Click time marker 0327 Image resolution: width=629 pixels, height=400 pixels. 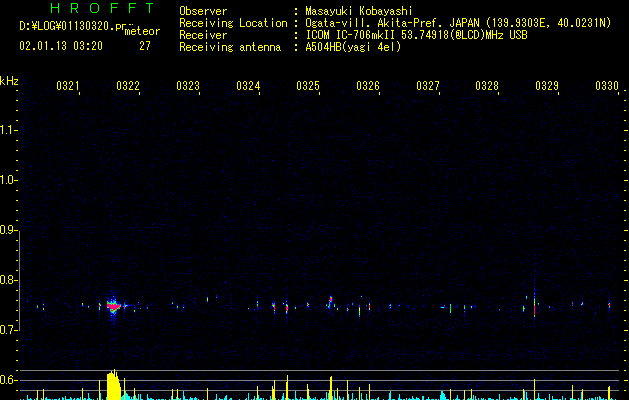[x=428, y=85]
